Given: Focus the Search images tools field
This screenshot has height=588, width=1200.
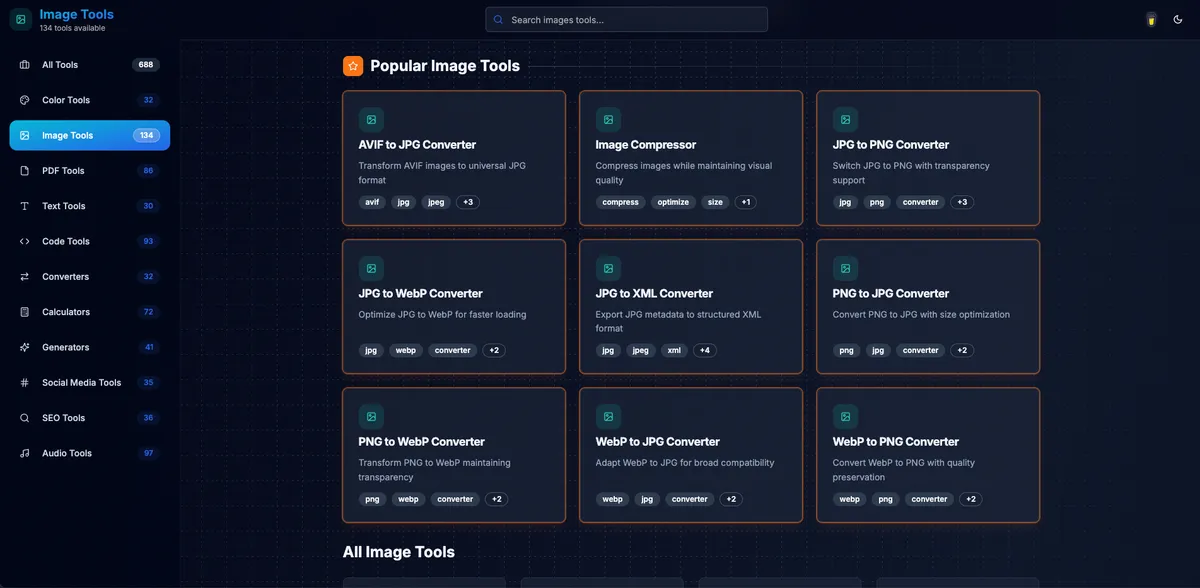Looking at the screenshot, I should click(x=626, y=19).
